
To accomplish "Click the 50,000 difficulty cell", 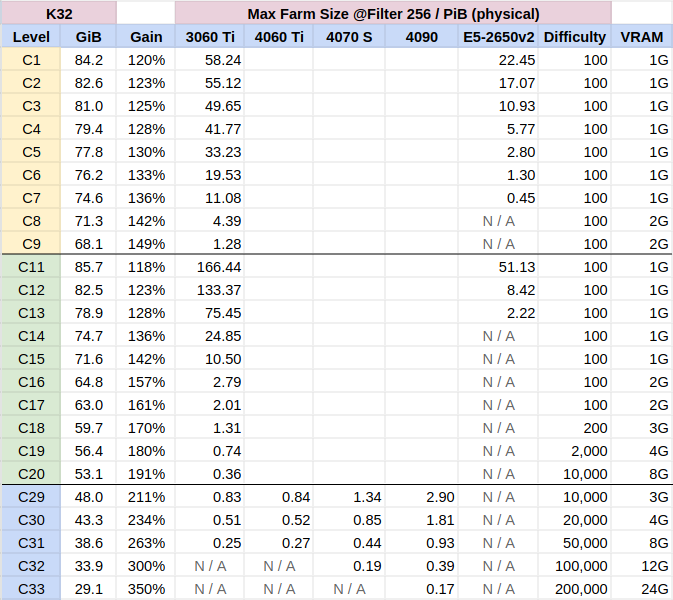I will [575, 543].
